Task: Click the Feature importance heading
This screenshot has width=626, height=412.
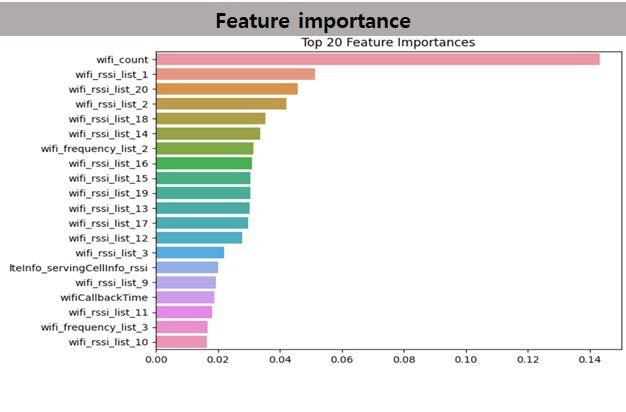Action: coord(313,21)
